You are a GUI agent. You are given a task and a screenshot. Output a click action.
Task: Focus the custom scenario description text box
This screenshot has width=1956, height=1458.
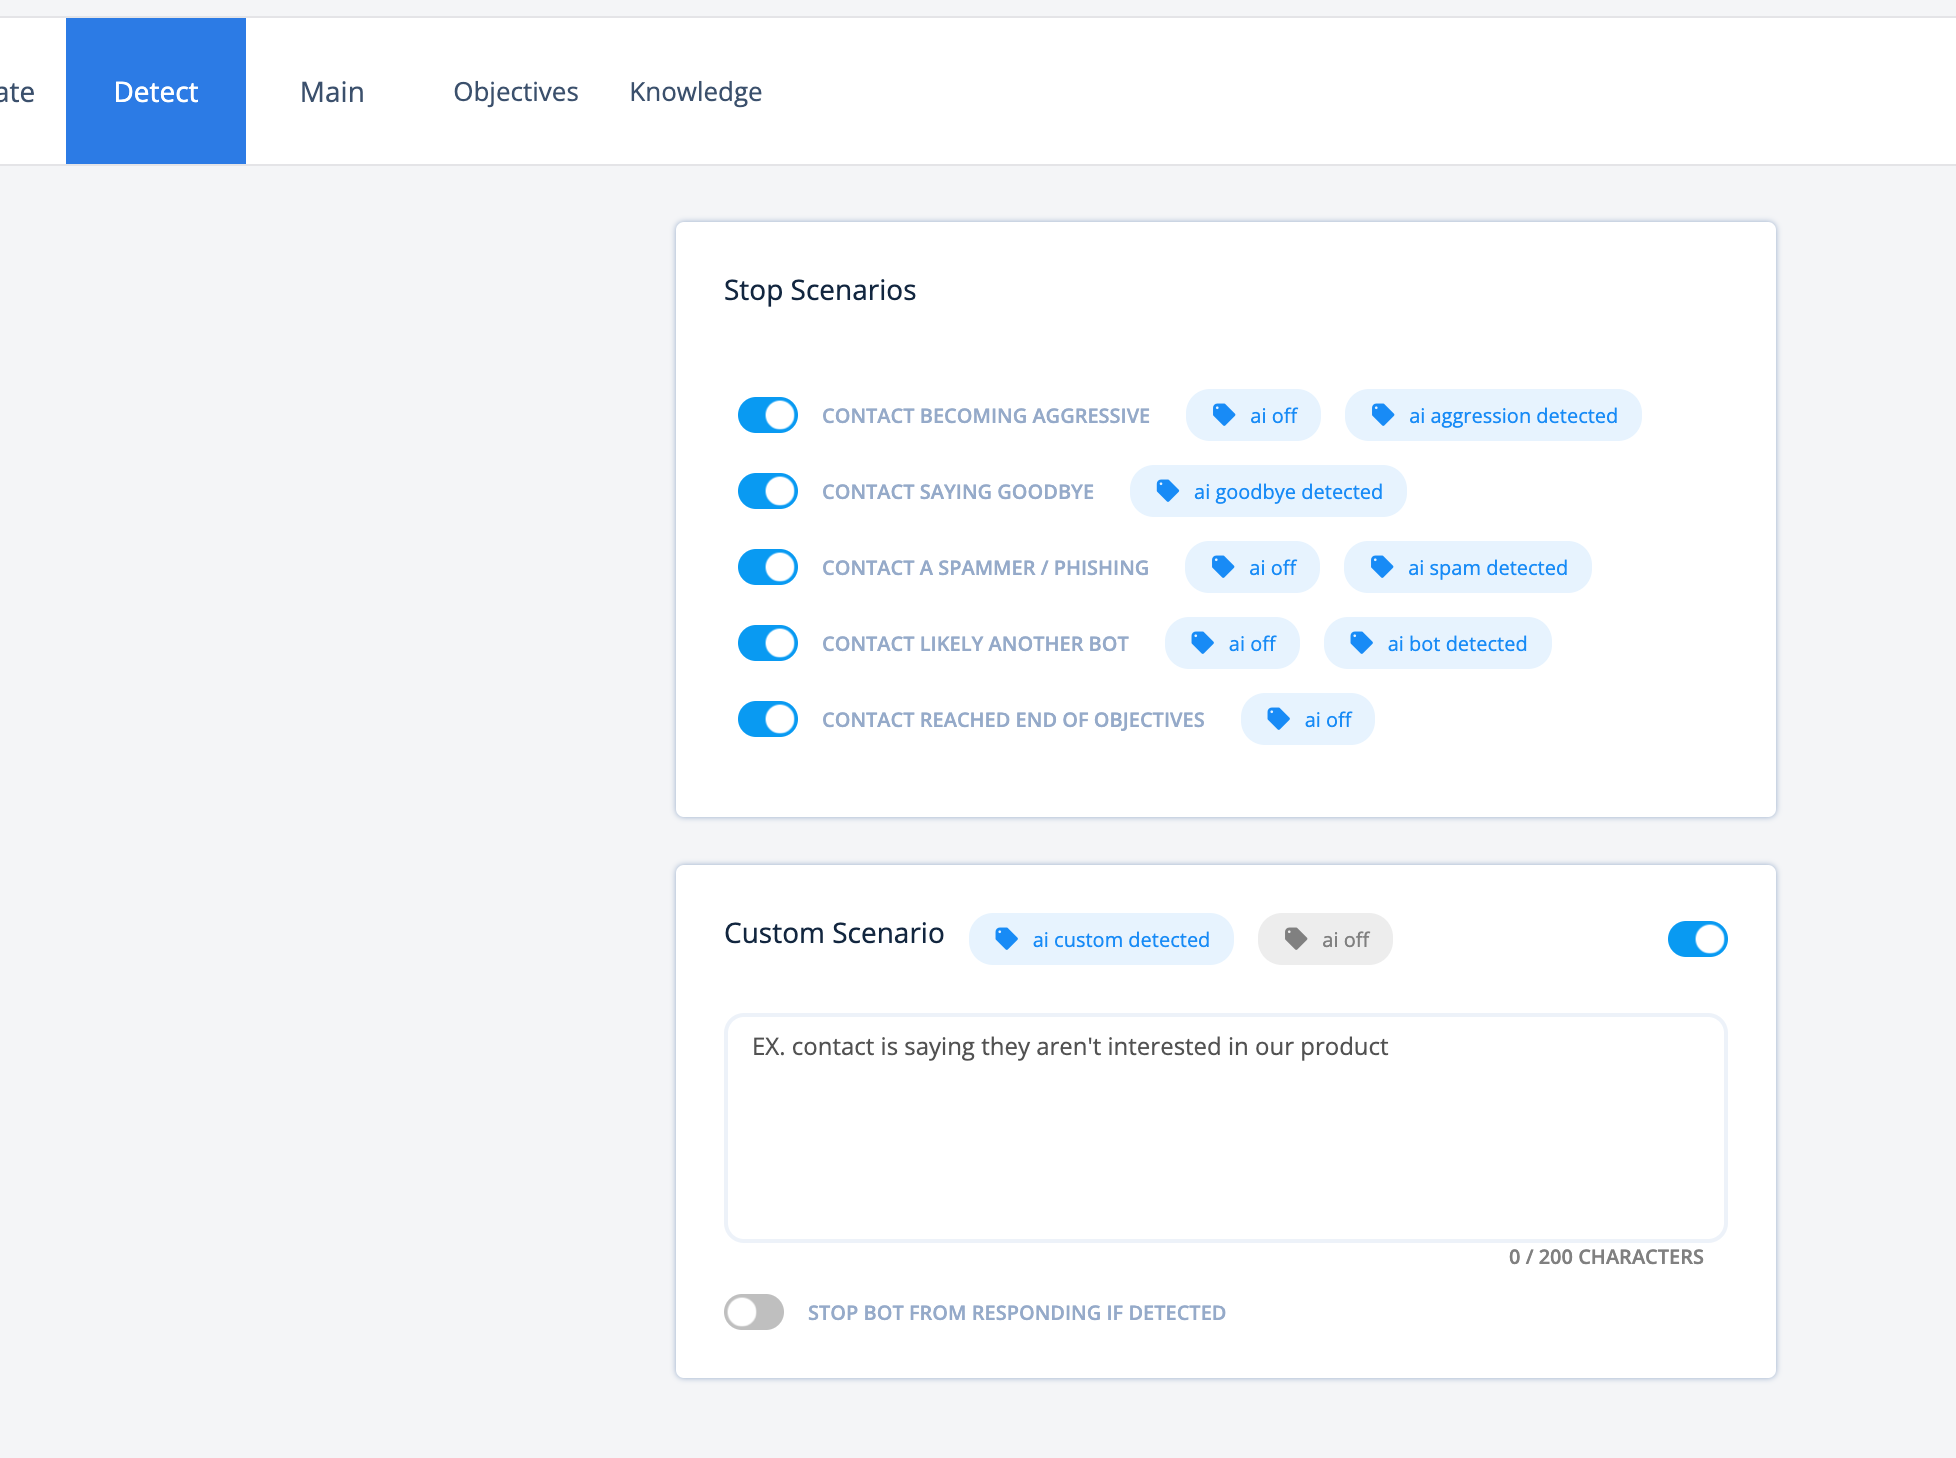(1225, 1128)
